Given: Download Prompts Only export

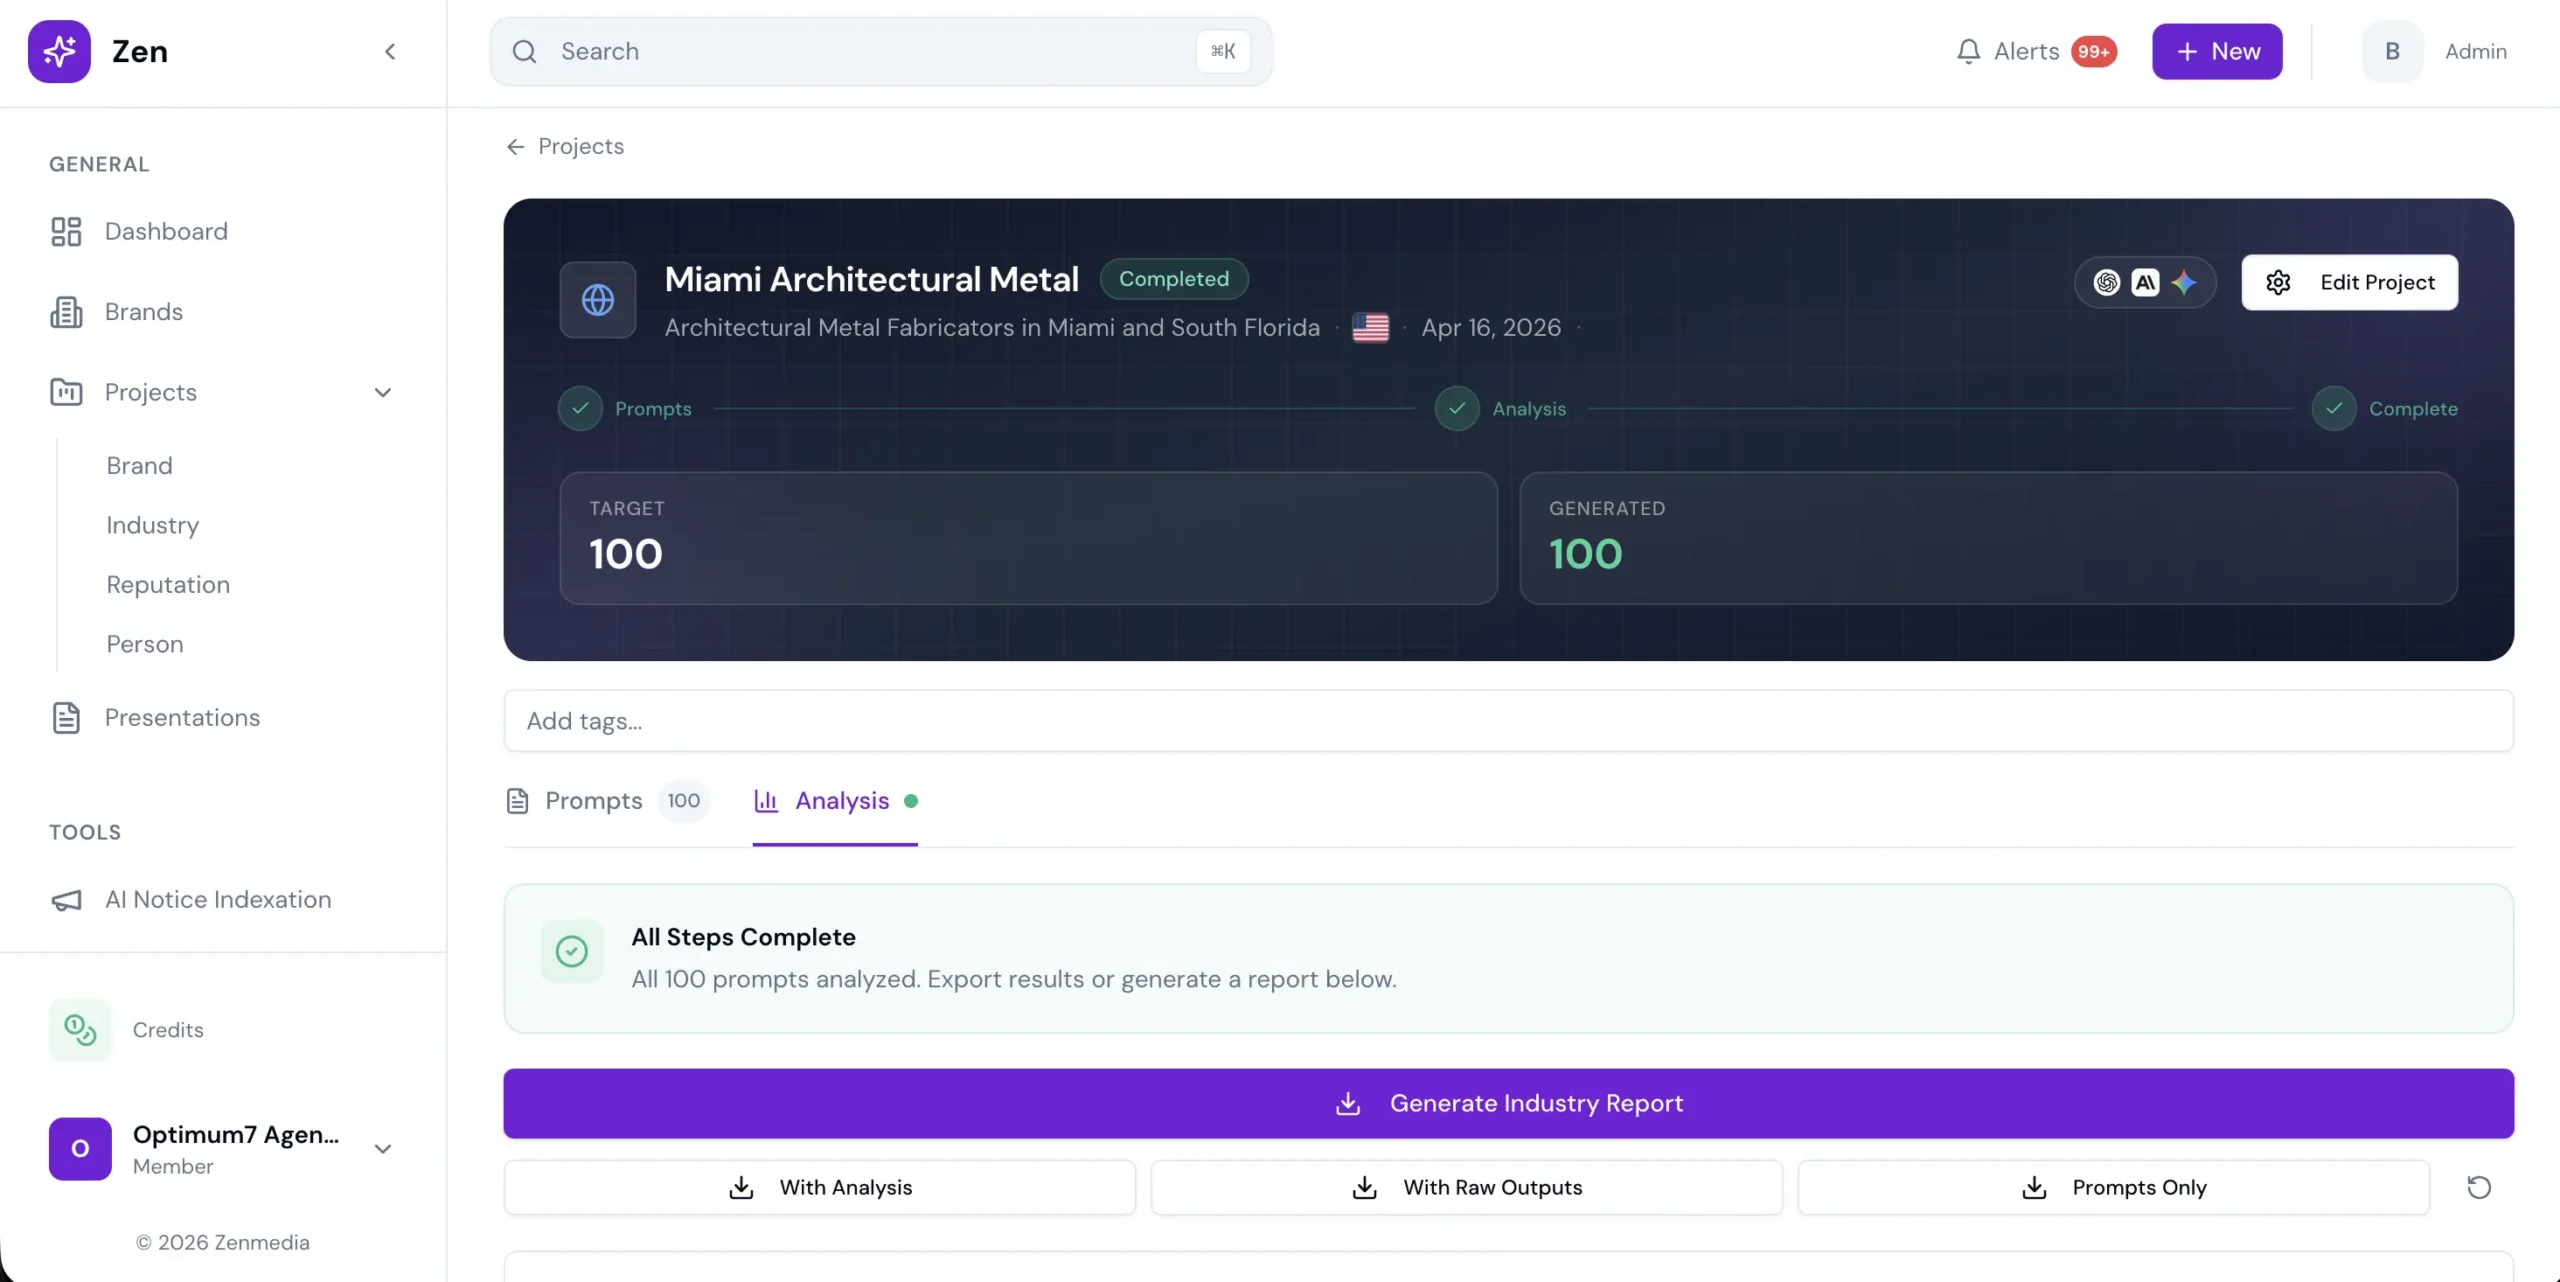Looking at the screenshot, I should (2113, 1188).
